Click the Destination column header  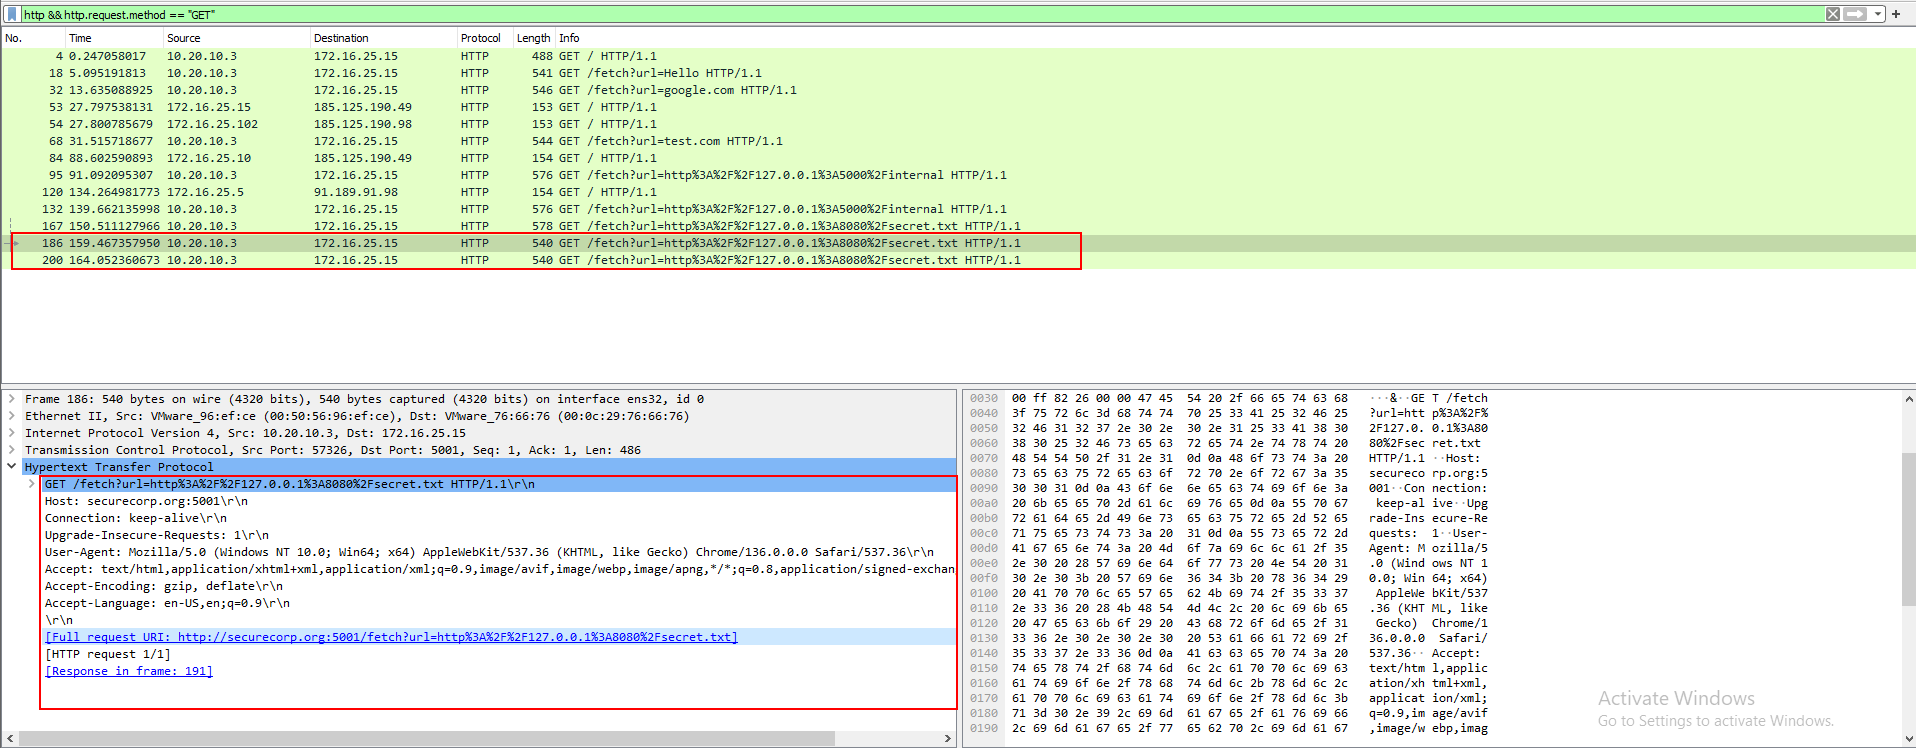(x=341, y=38)
